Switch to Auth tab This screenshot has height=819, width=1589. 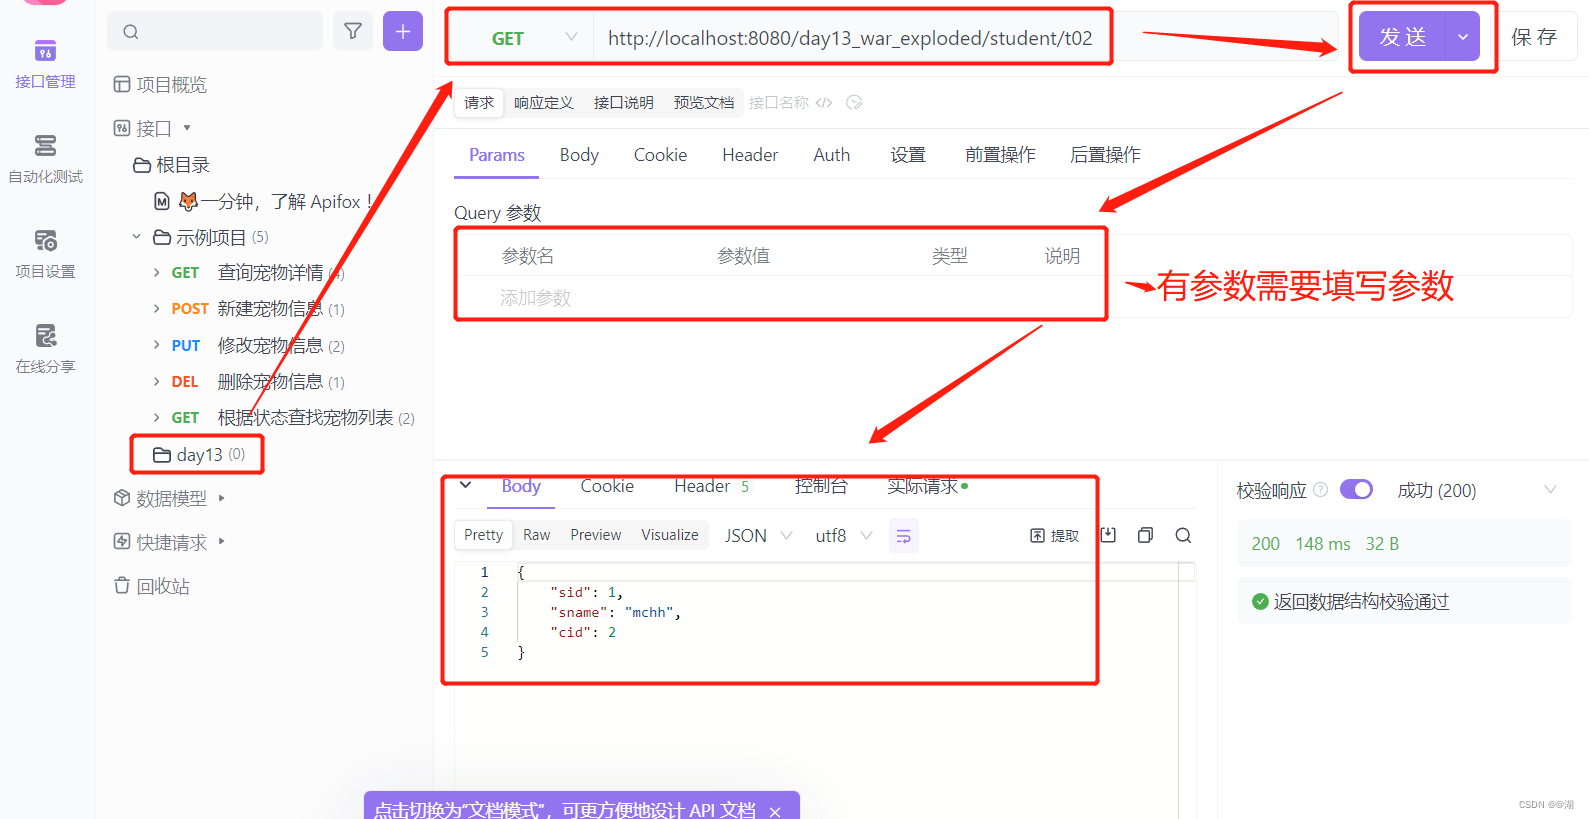tap(832, 155)
